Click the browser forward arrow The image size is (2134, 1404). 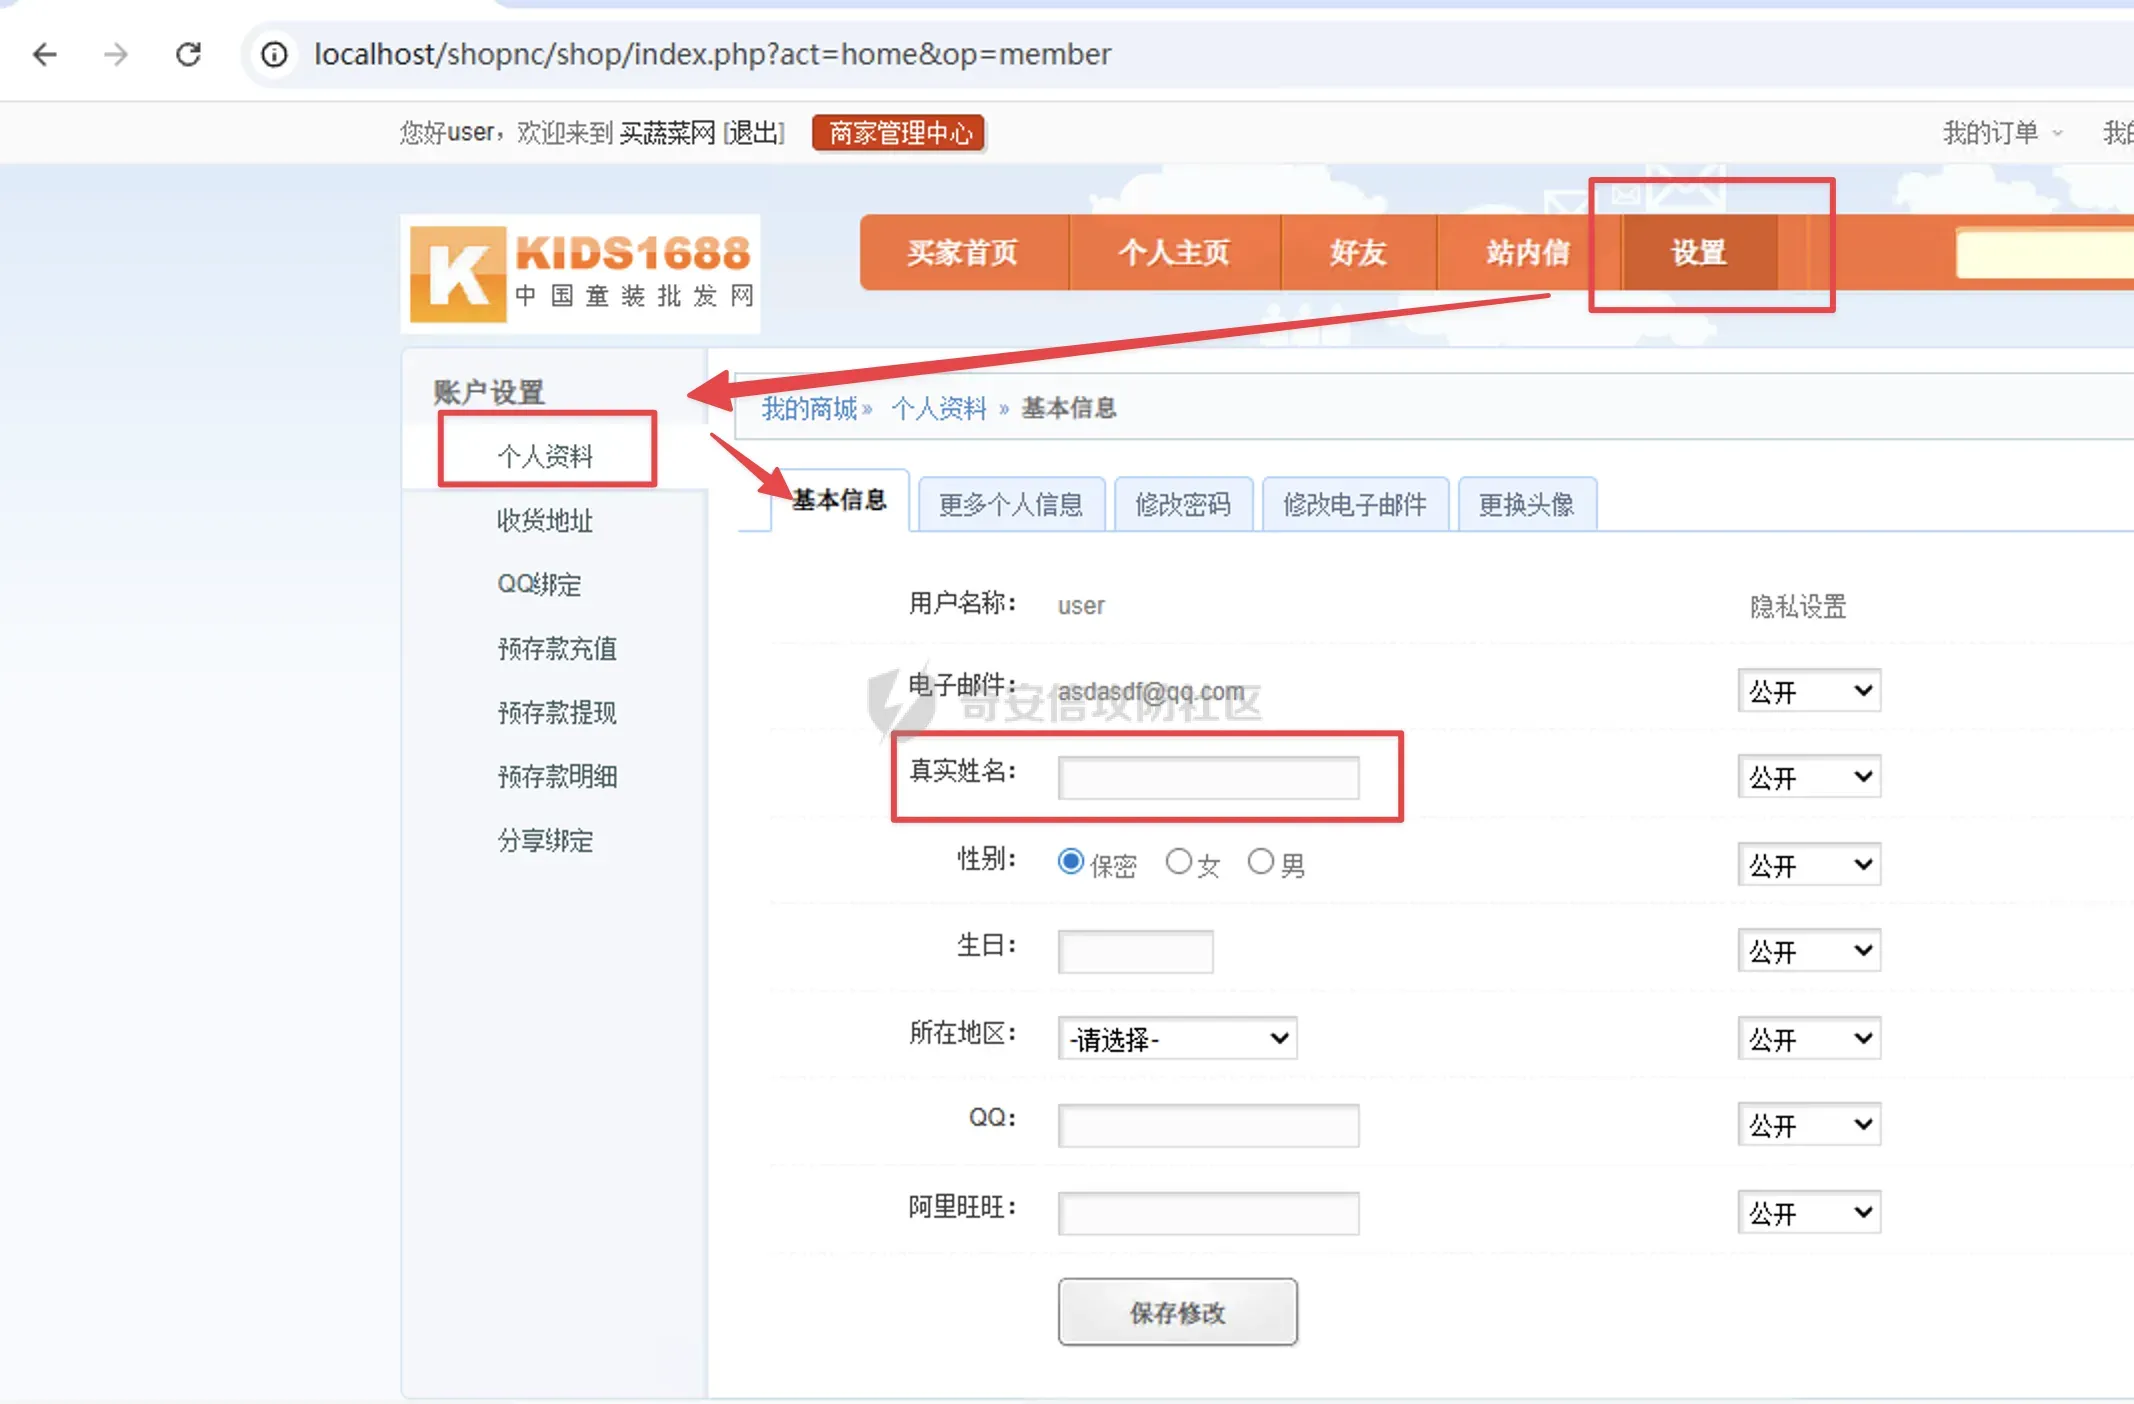click(117, 54)
